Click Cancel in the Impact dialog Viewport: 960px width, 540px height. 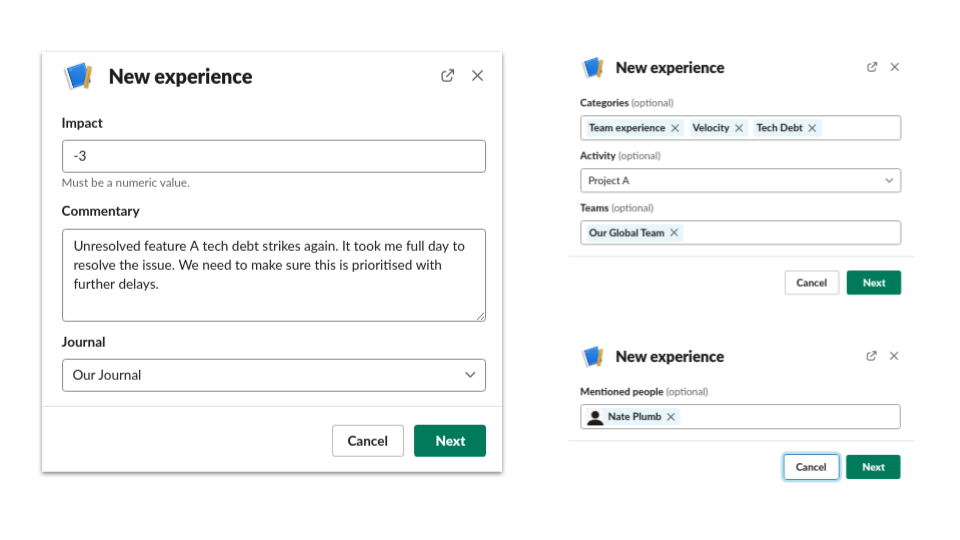pyautogui.click(x=367, y=441)
